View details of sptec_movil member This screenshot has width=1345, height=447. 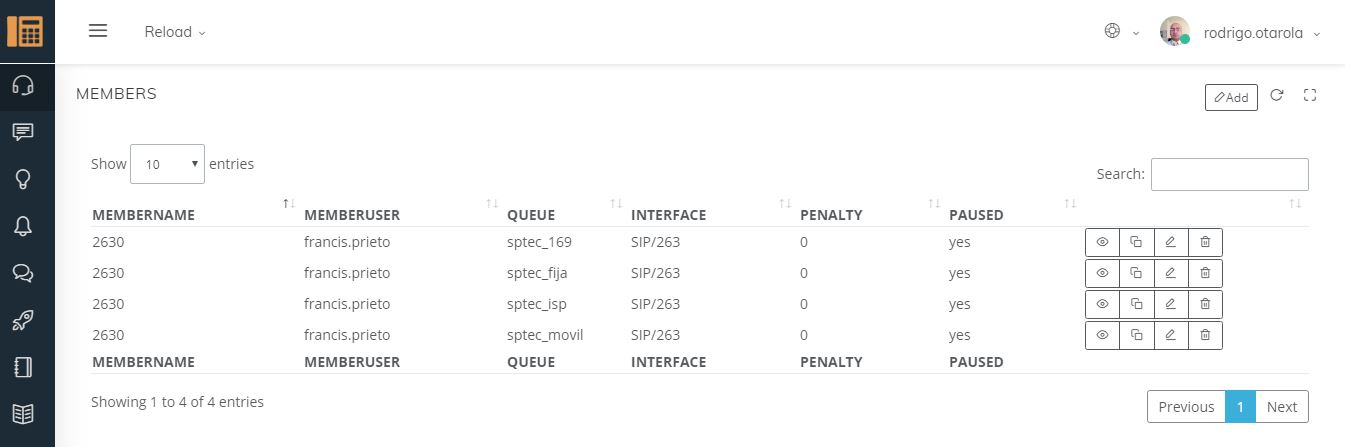coord(1102,336)
